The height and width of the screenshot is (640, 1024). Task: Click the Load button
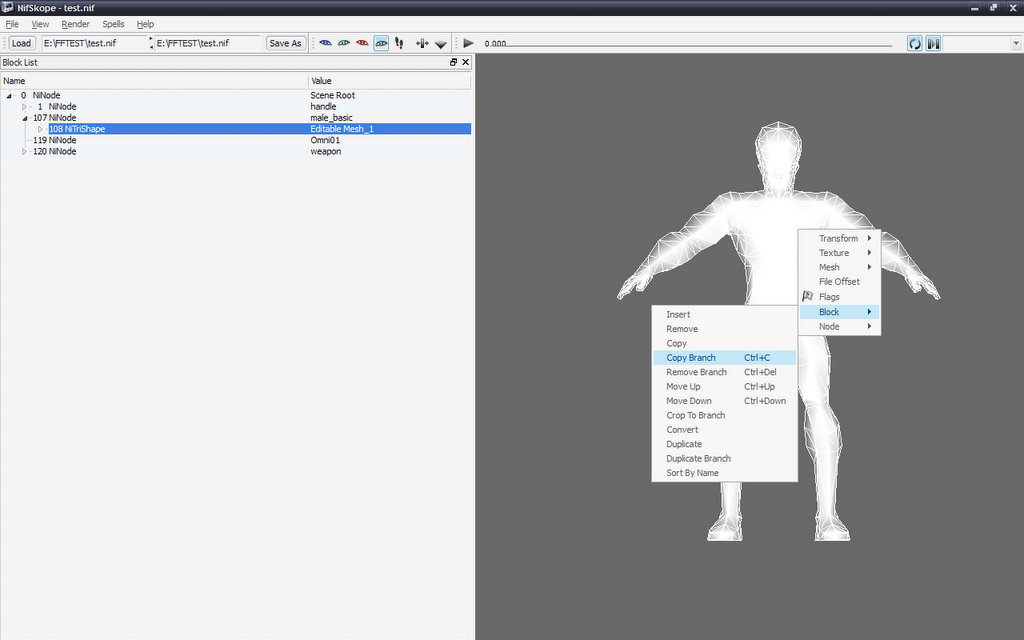pos(21,43)
